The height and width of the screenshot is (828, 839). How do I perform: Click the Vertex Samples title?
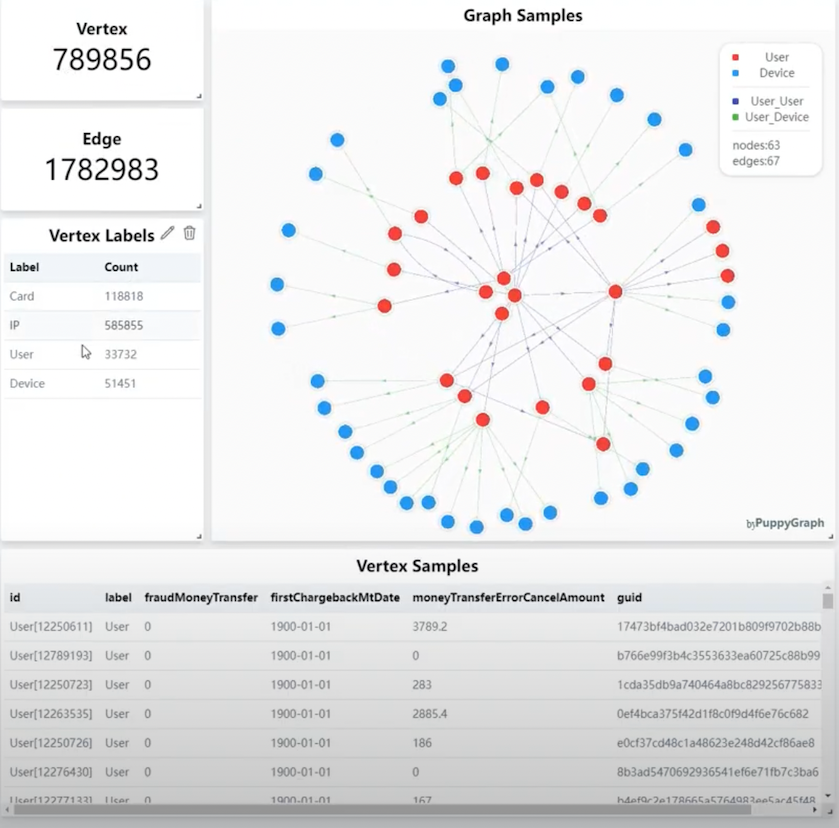click(419, 566)
